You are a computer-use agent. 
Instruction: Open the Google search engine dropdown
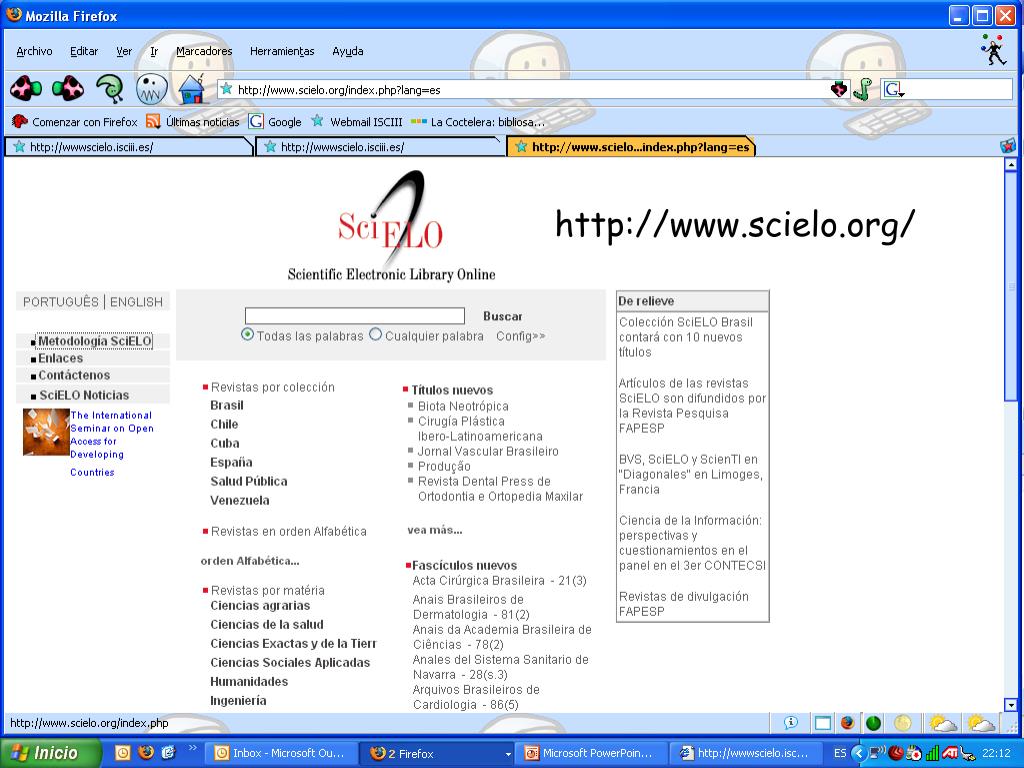(893, 89)
